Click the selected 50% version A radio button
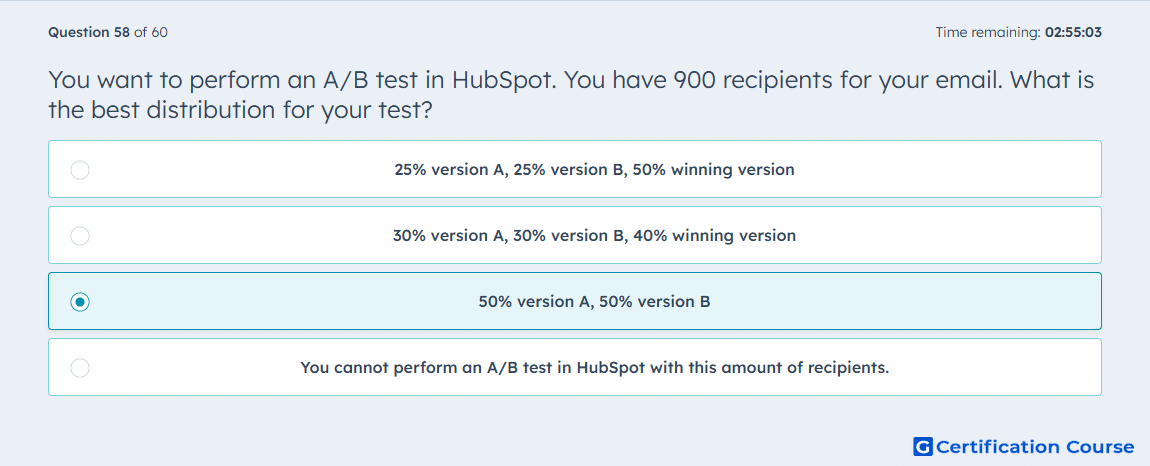This screenshot has width=1150, height=466. coord(80,302)
